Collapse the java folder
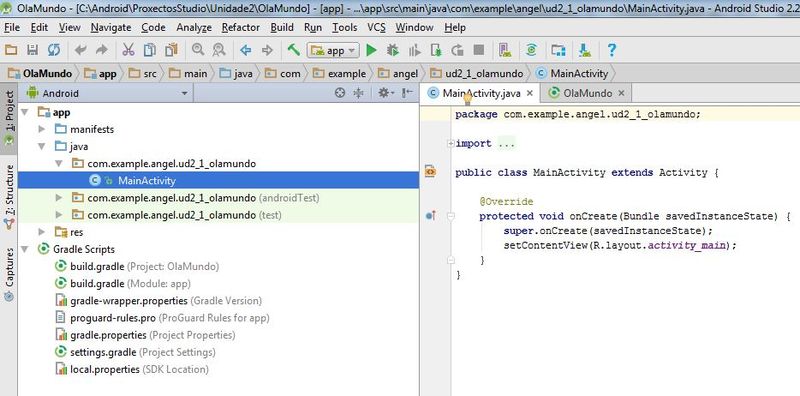The width and height of the screenshot is (800, 396). coord(42,146)
